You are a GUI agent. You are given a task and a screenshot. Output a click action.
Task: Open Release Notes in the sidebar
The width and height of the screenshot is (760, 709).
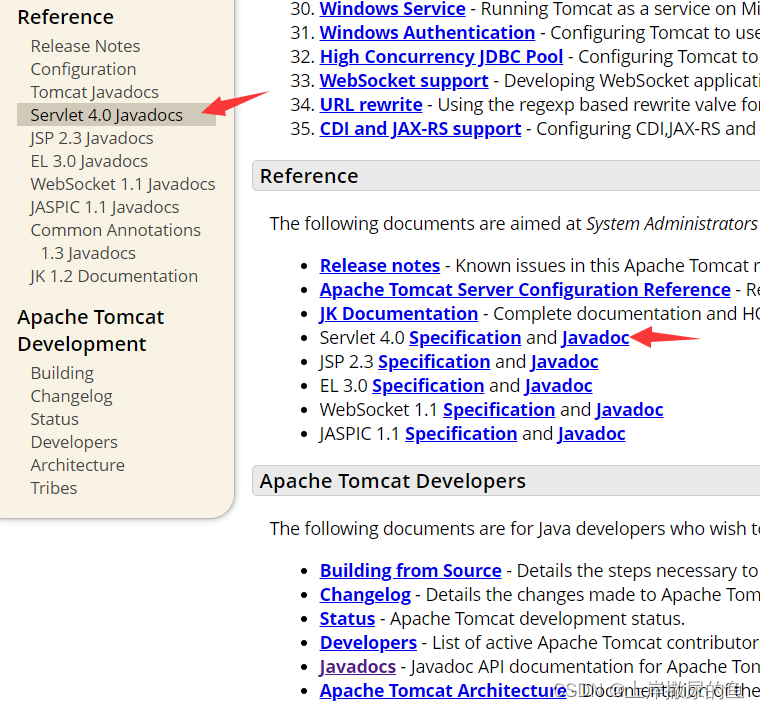(x=85, y=46)
